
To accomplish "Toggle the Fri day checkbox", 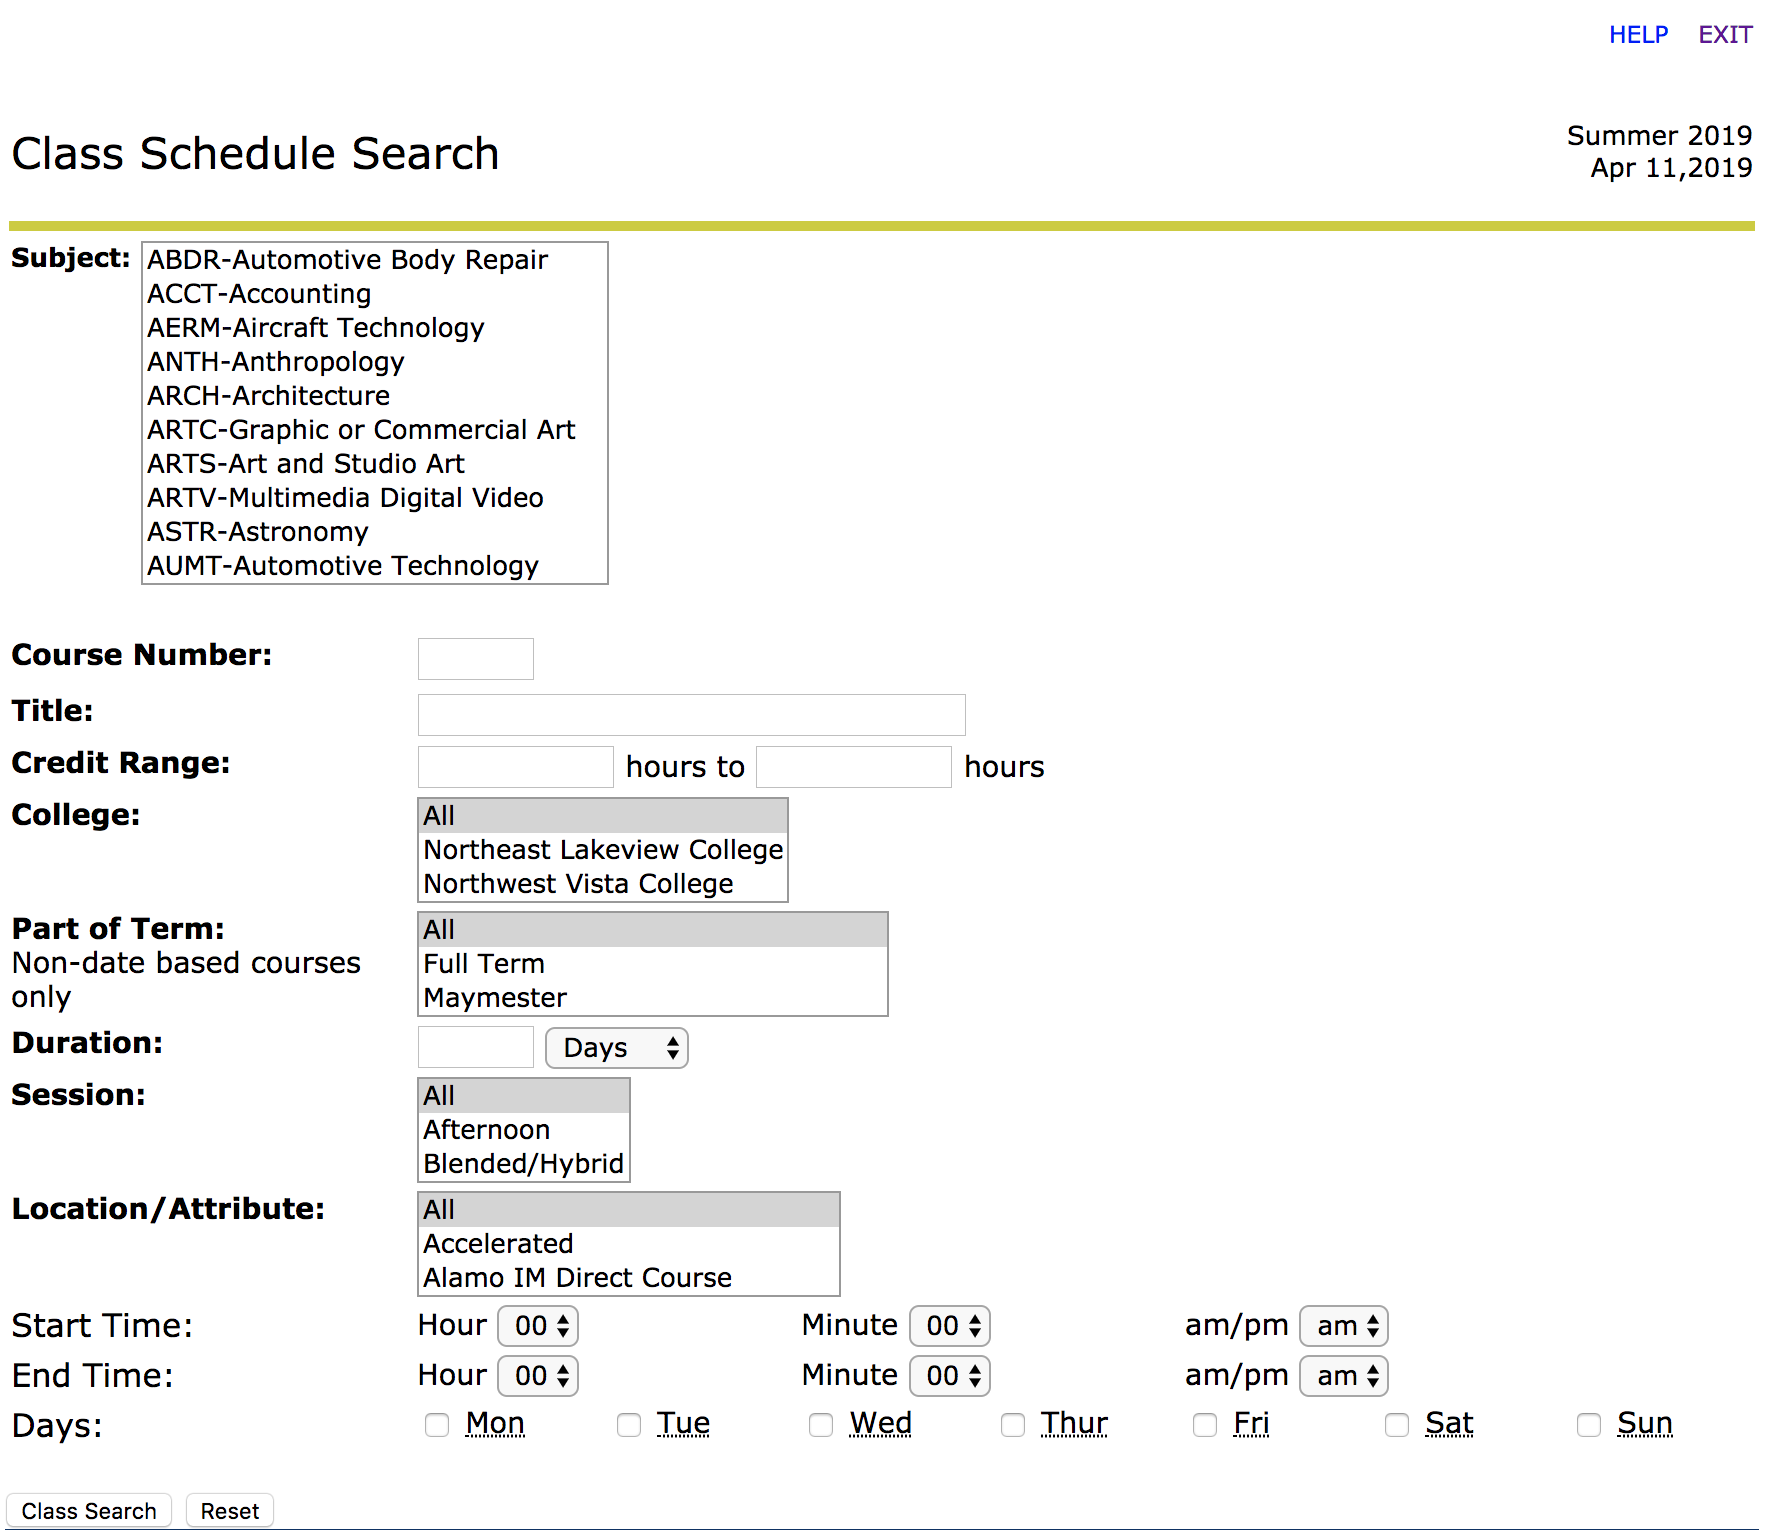I will tap(1205, 1425).
